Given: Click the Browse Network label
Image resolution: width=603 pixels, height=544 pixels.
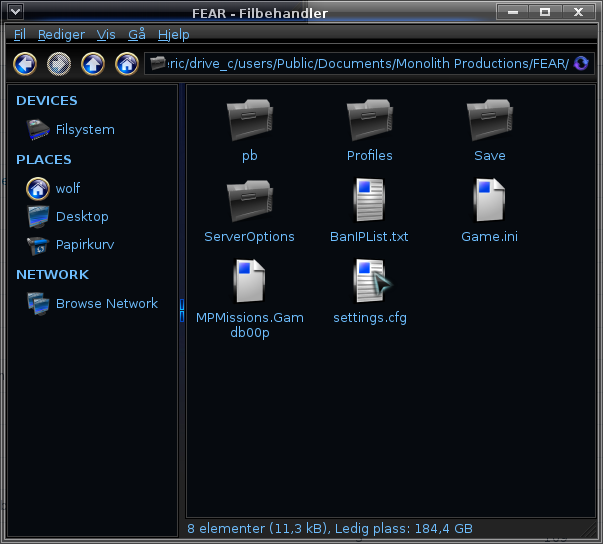Looking at the screenshot, I should 107,304.
